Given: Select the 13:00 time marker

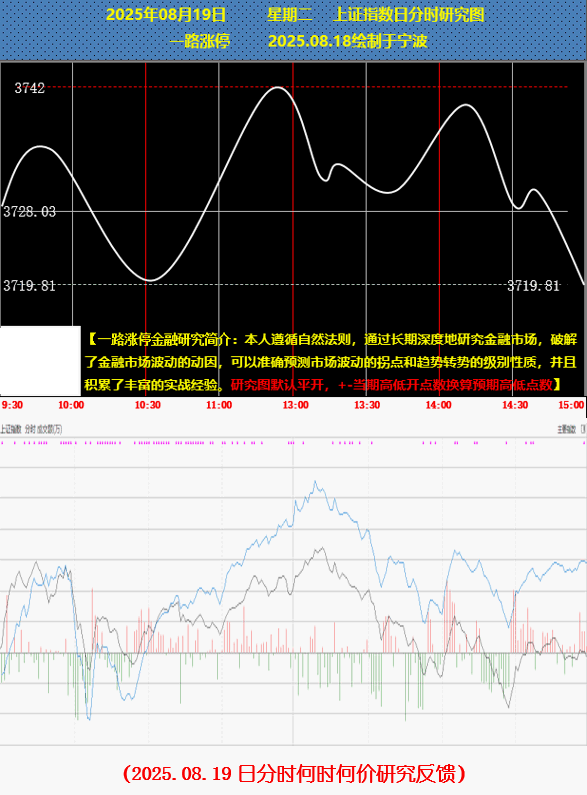Looking at the screenshot, I should pyautogui.click(x=296, y=405).
